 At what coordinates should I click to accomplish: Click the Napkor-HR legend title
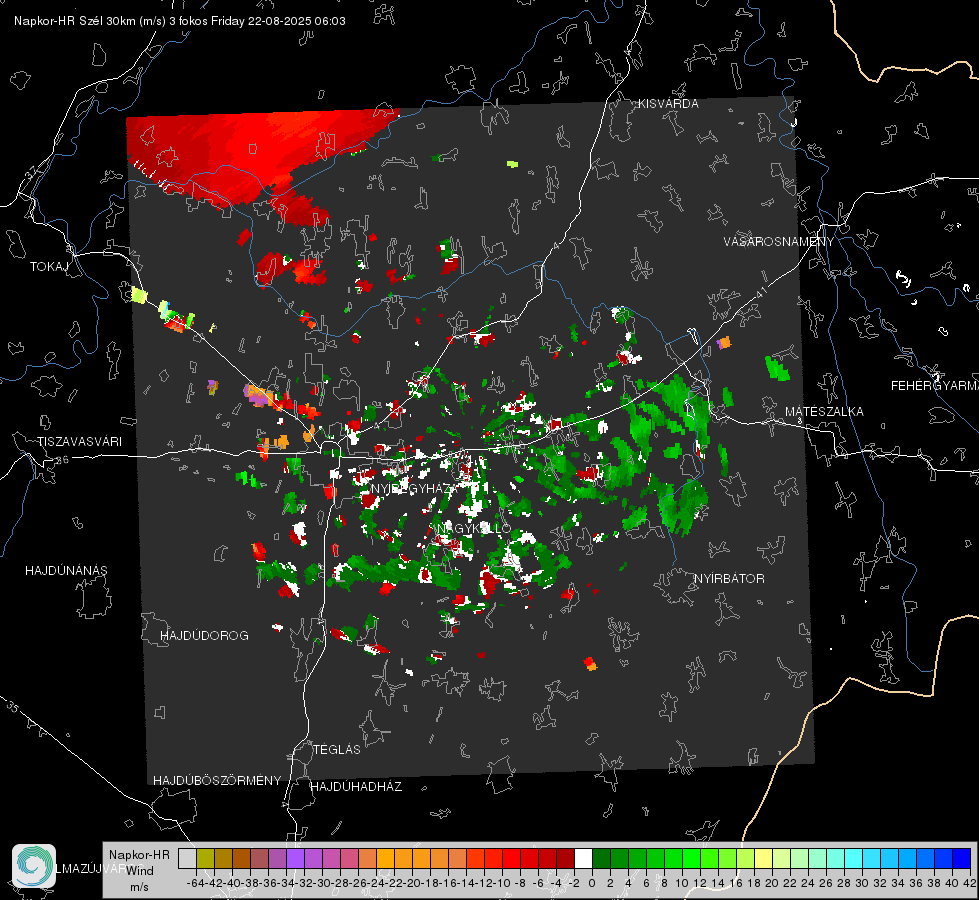click(139, 855)
